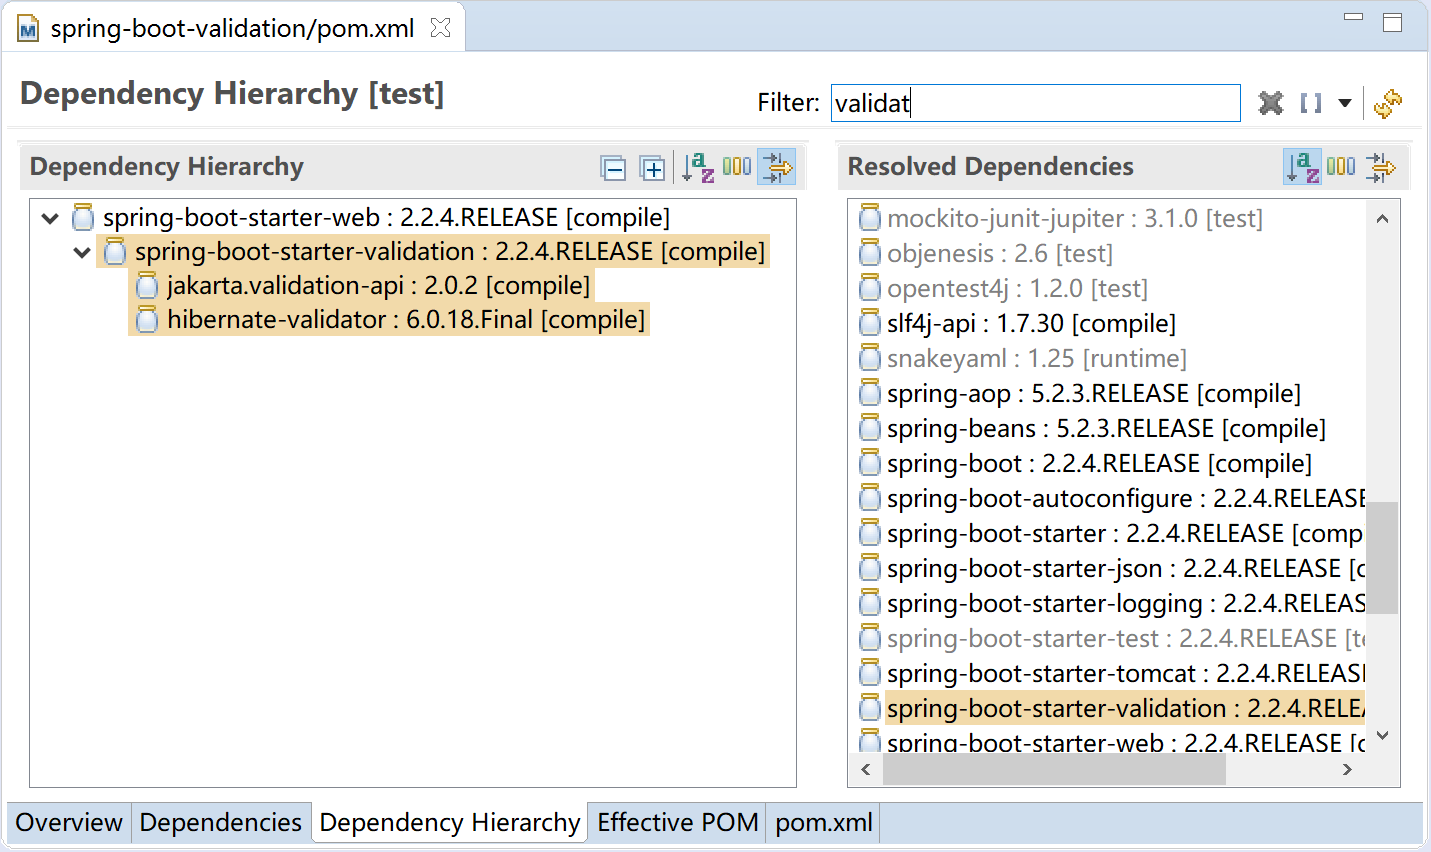The height and width of the screenshot is (852, 1431).
Task: Open the Dependencies tab
Action: click(220, 822)
